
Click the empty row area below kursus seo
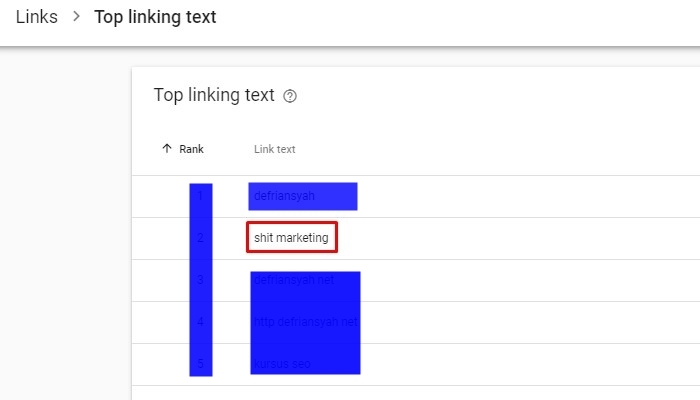tap(416, 393)
